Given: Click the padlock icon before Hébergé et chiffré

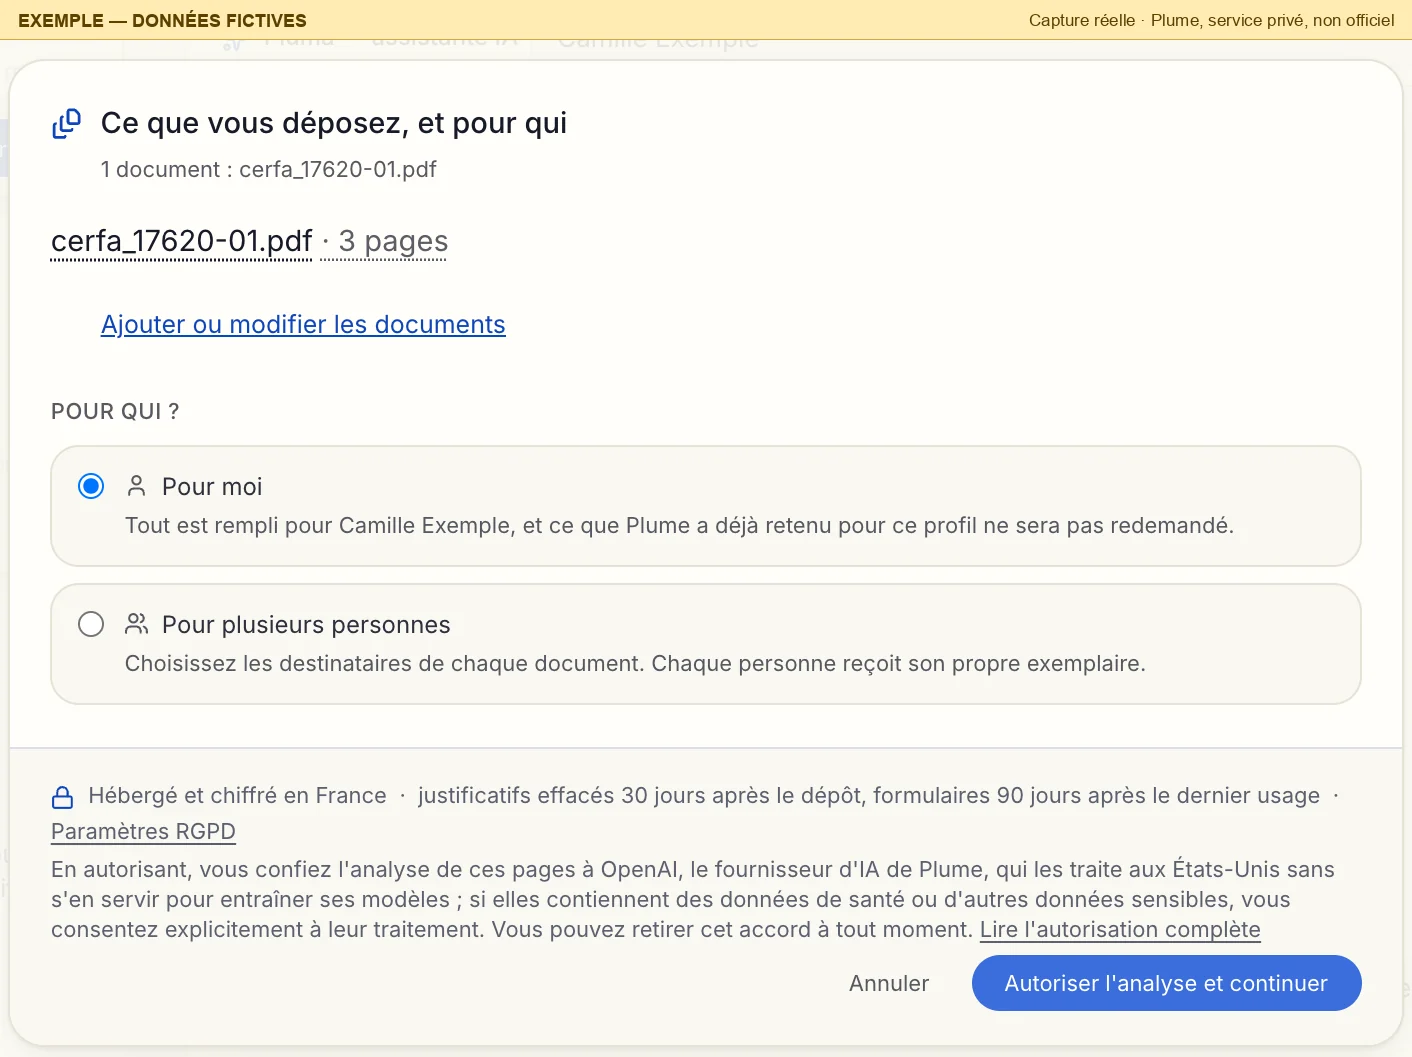Looking at the screenshot, I should pos(63,797).
